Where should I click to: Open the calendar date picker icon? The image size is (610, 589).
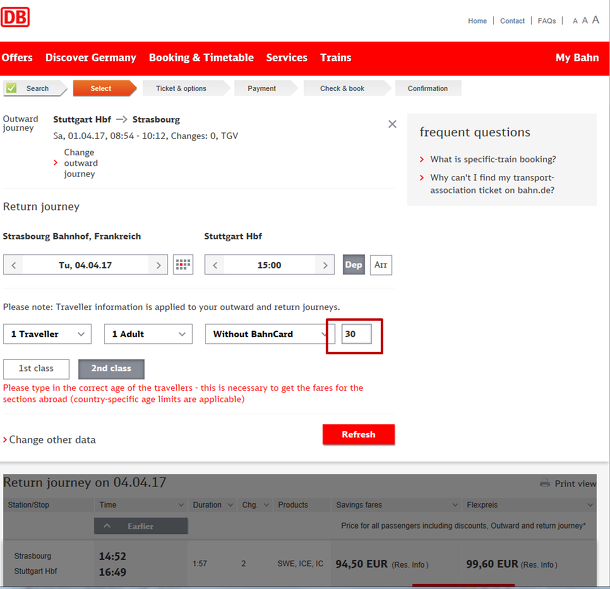[183, 265]
